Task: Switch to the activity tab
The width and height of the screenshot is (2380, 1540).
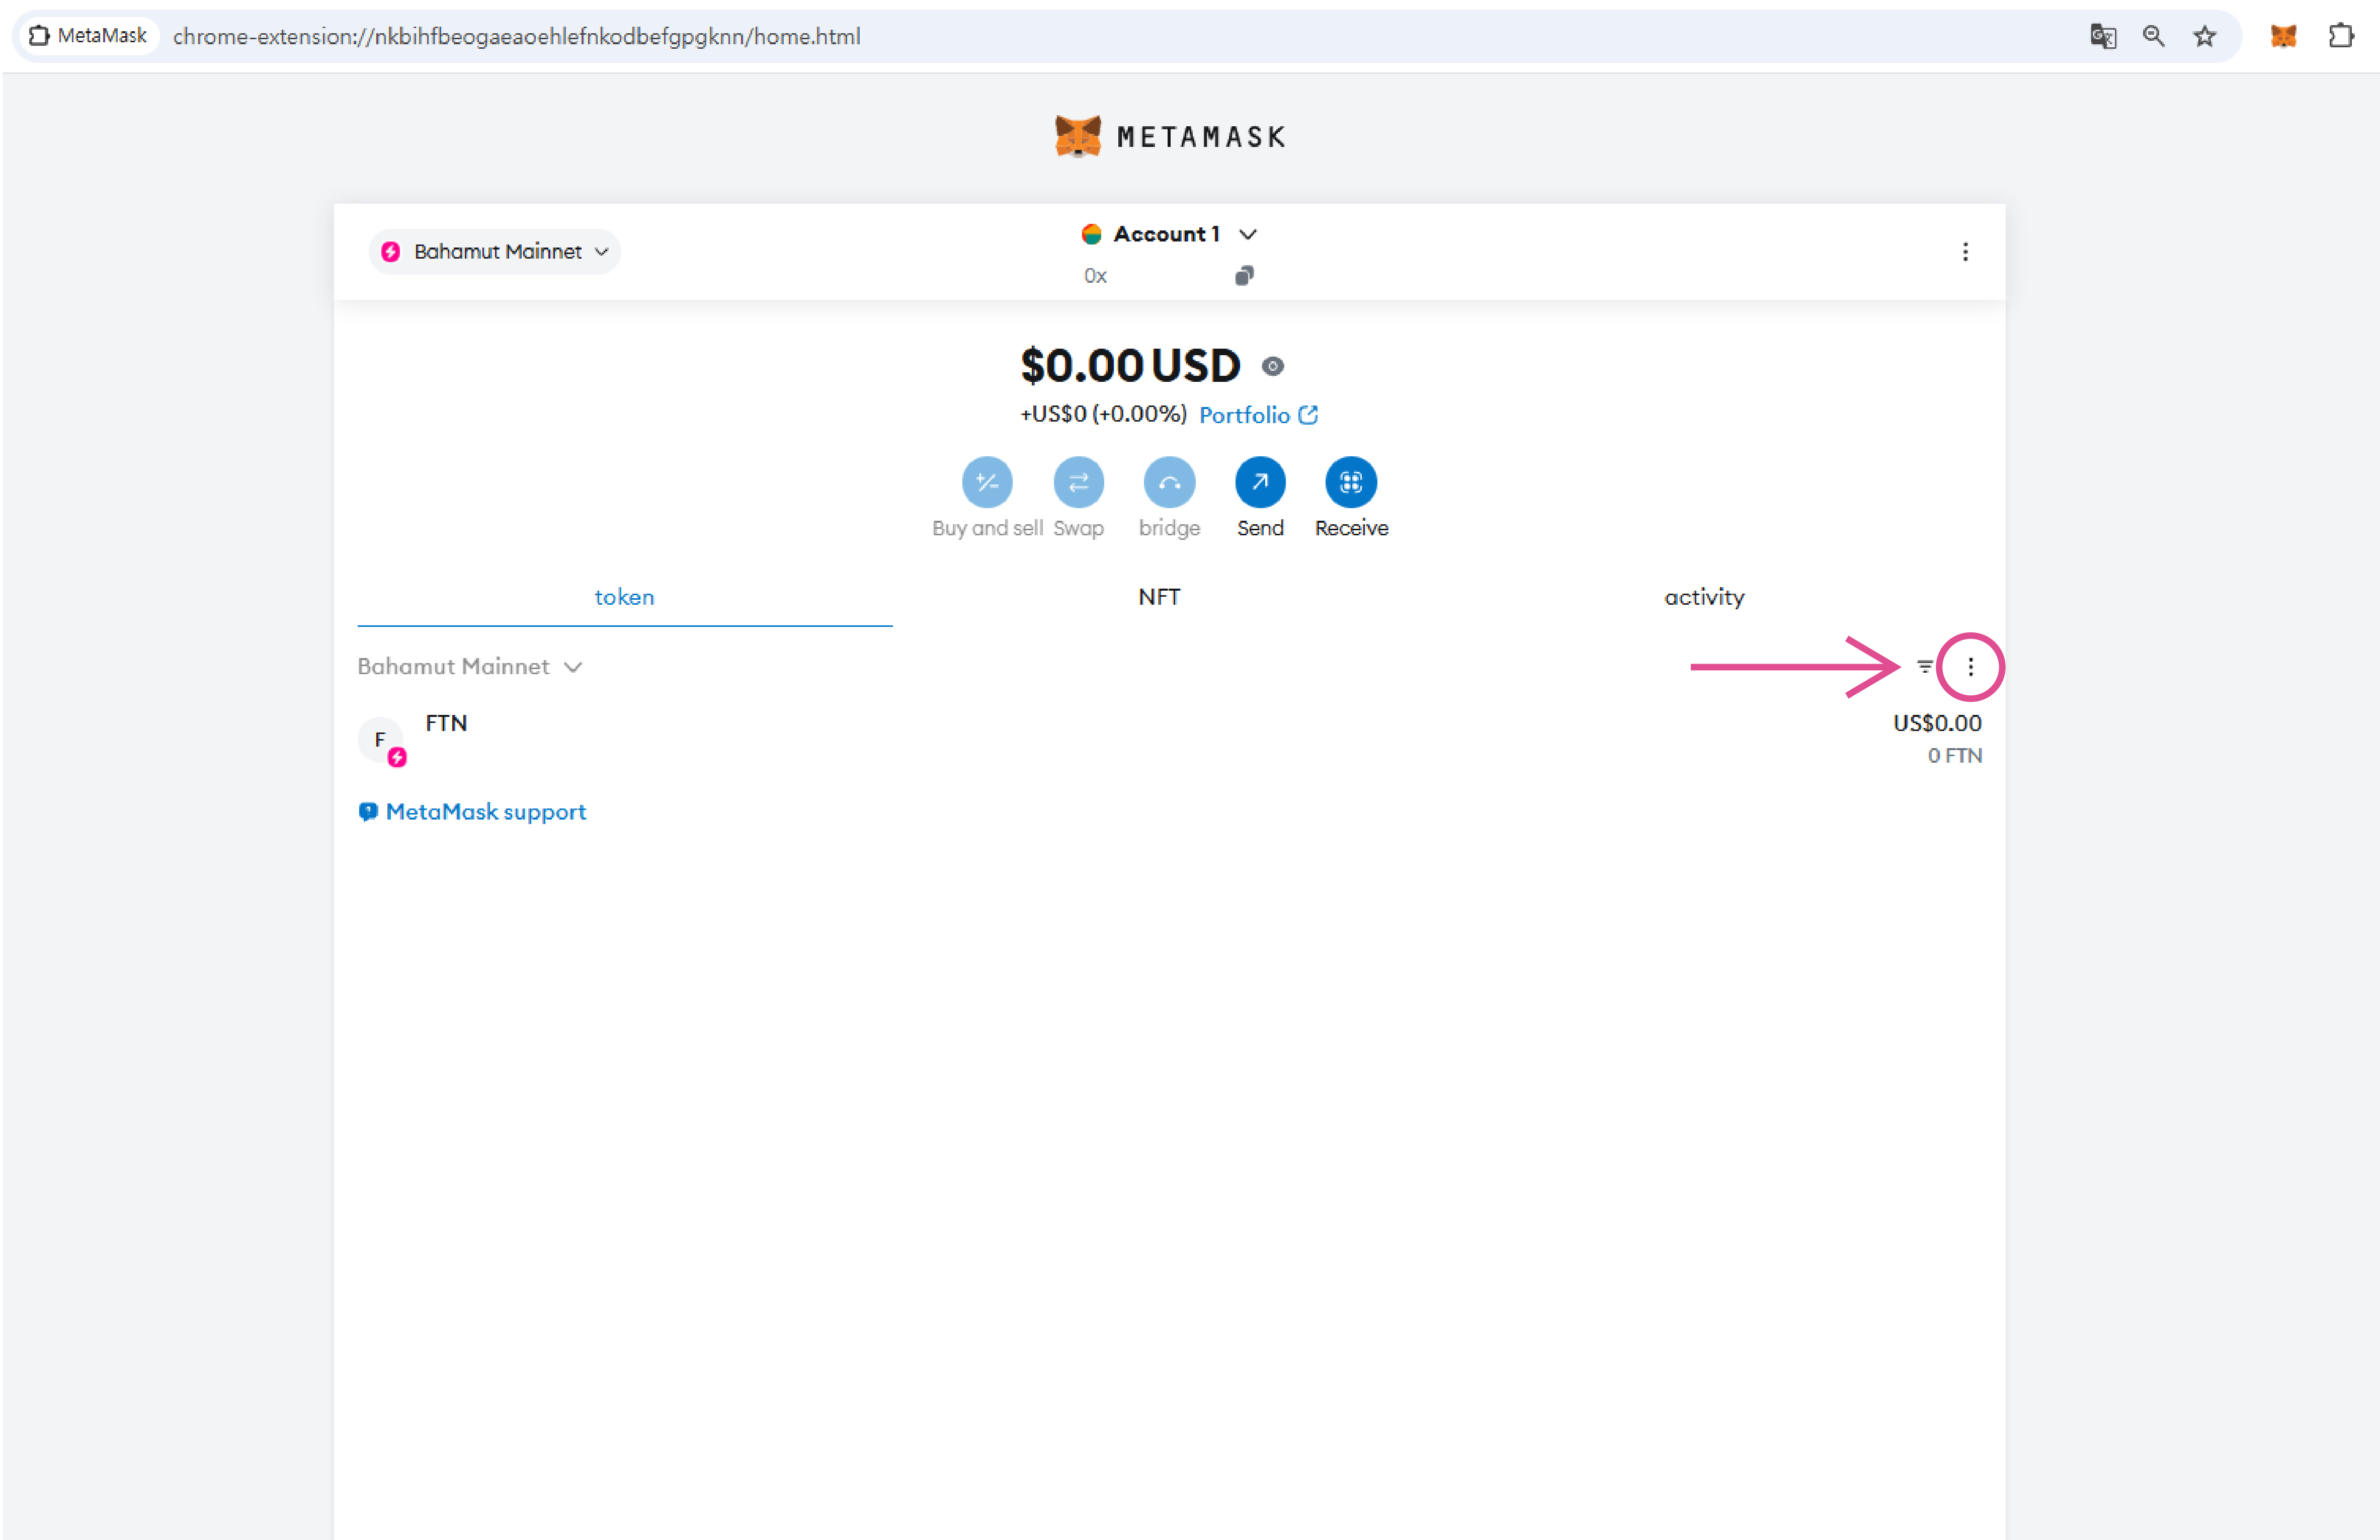Action: click(1704, 597)
